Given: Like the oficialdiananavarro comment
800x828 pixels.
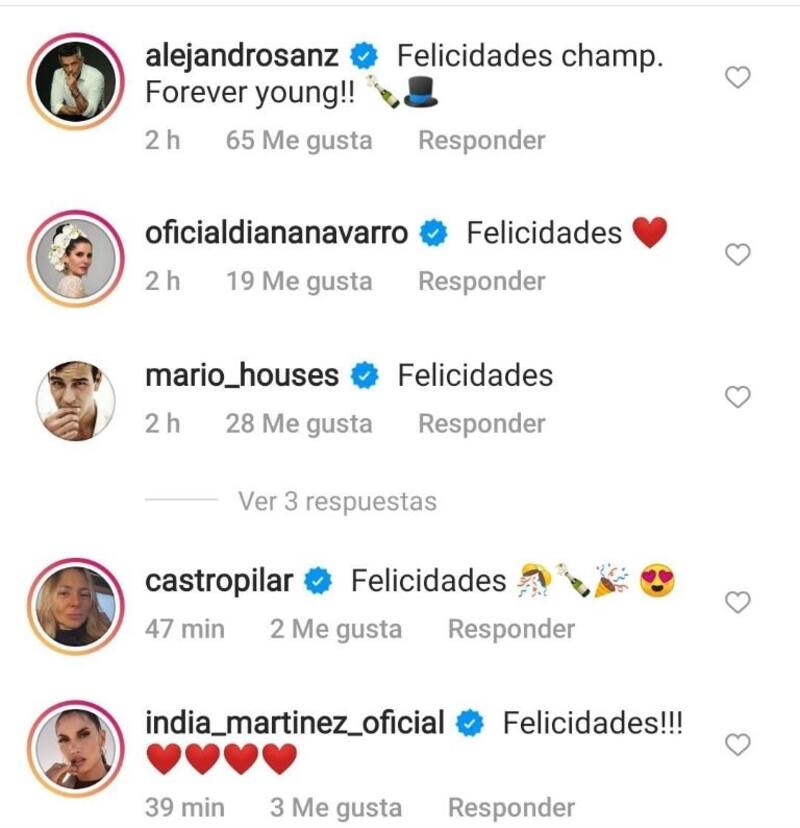Looking at the screenshot, I should pos(737,255).
